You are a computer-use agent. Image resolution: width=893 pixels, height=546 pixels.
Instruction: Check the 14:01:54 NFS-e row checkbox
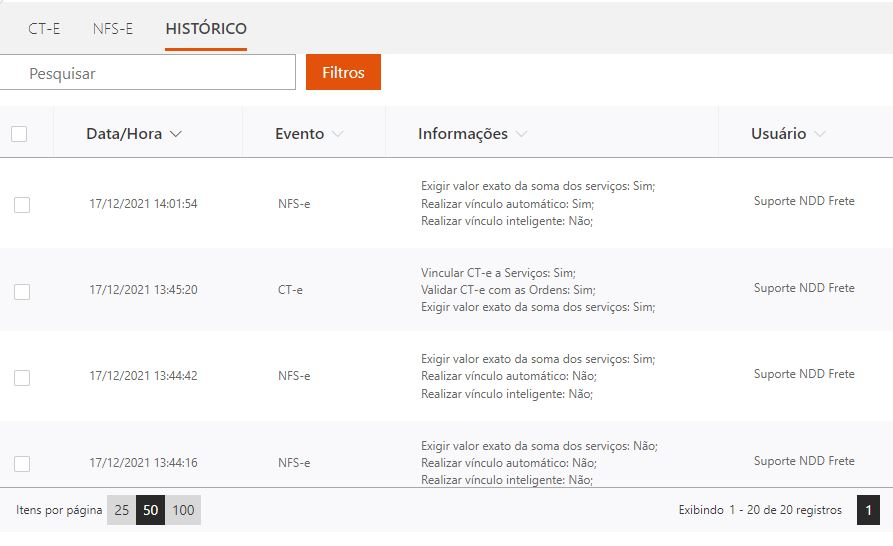coord(22,205)
